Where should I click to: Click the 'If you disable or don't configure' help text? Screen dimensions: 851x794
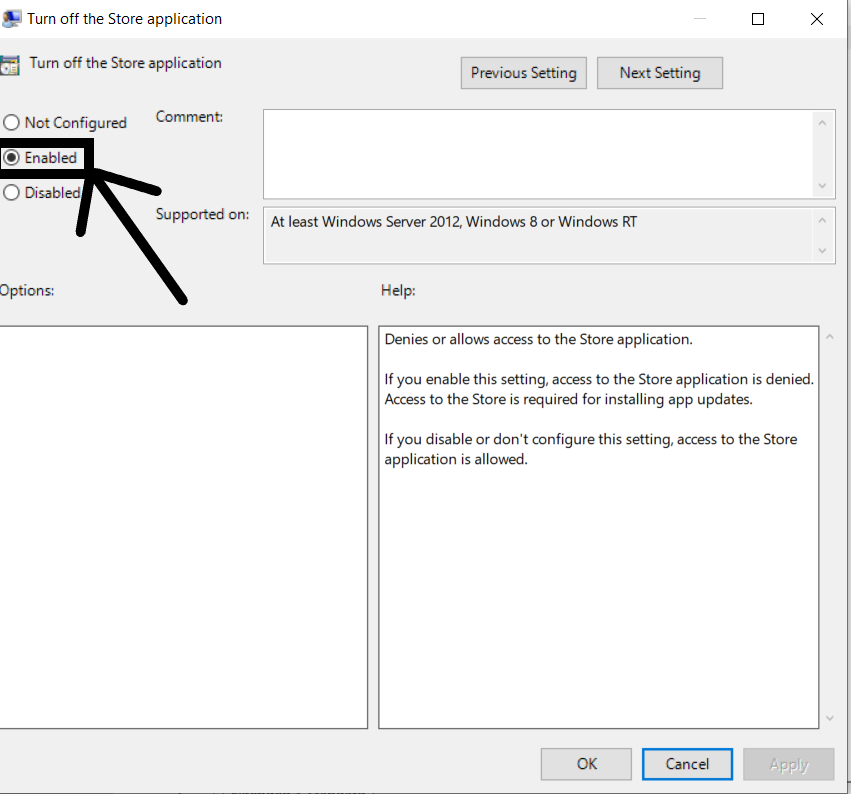[590, 449]
